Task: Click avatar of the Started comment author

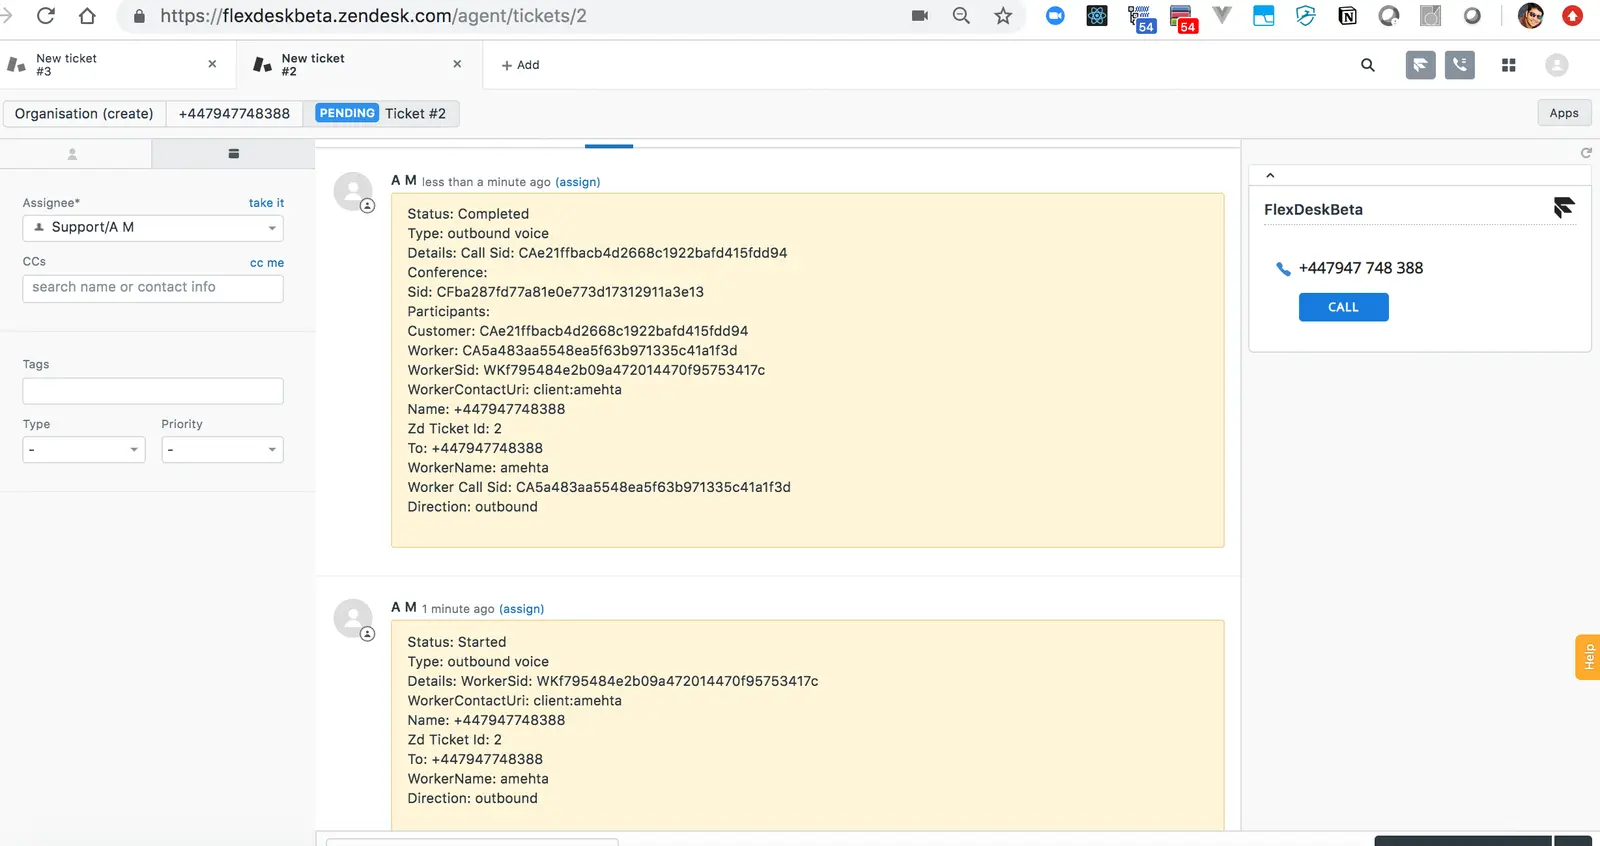Action: (353, 619)
